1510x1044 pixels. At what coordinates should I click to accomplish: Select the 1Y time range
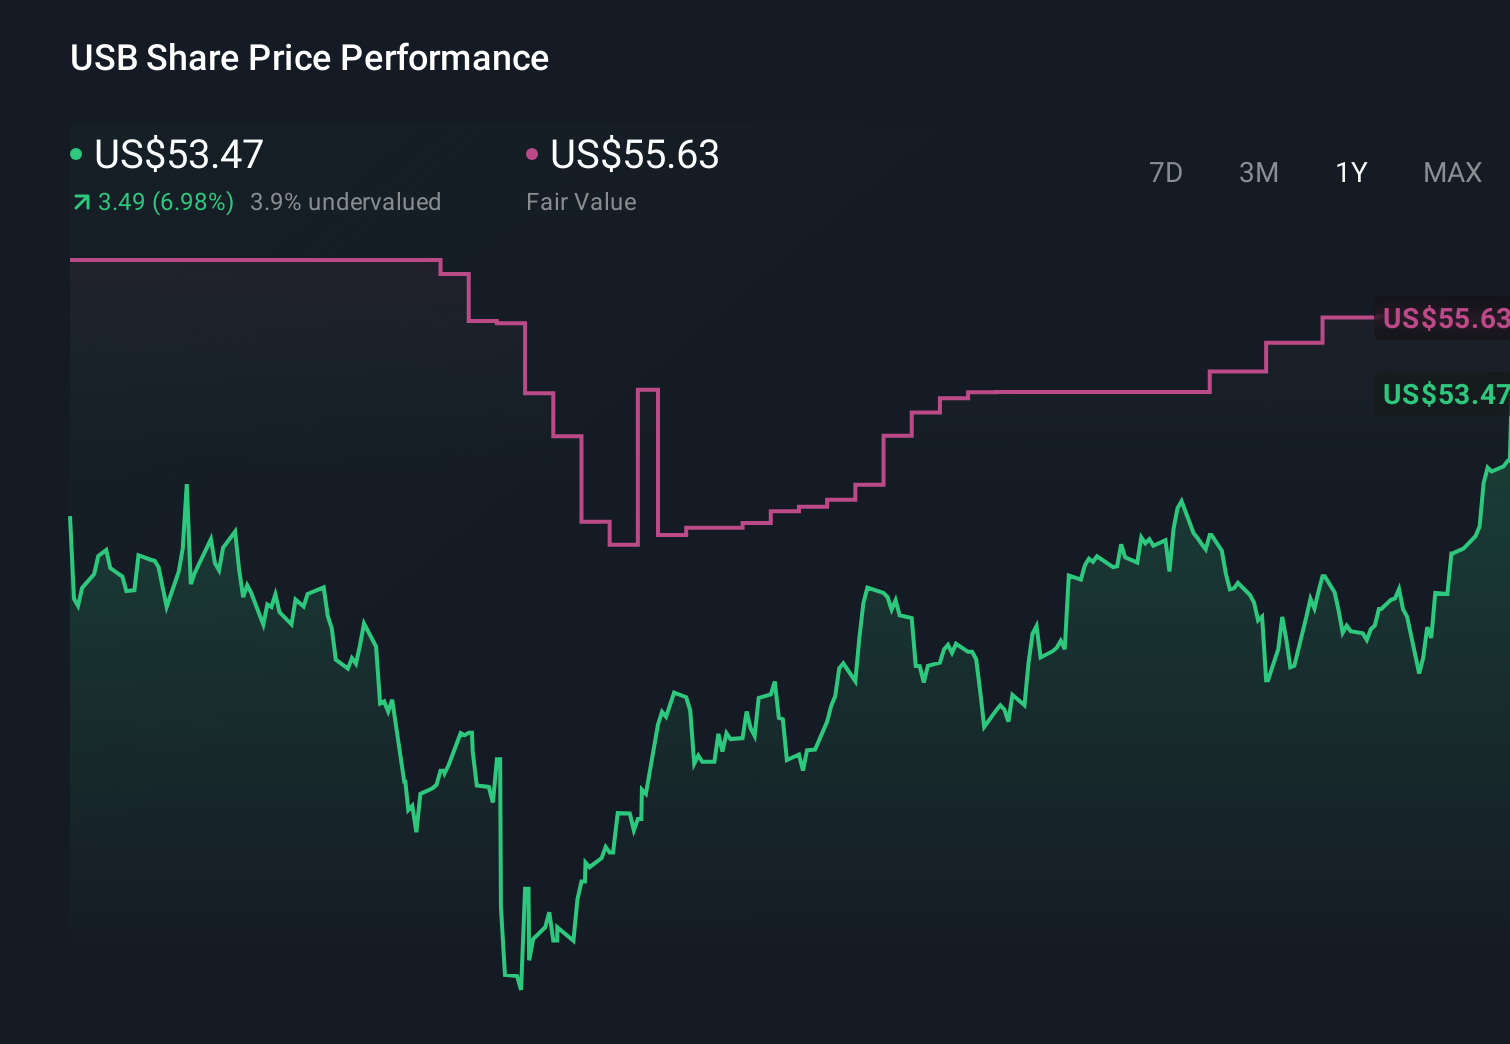1350,173
